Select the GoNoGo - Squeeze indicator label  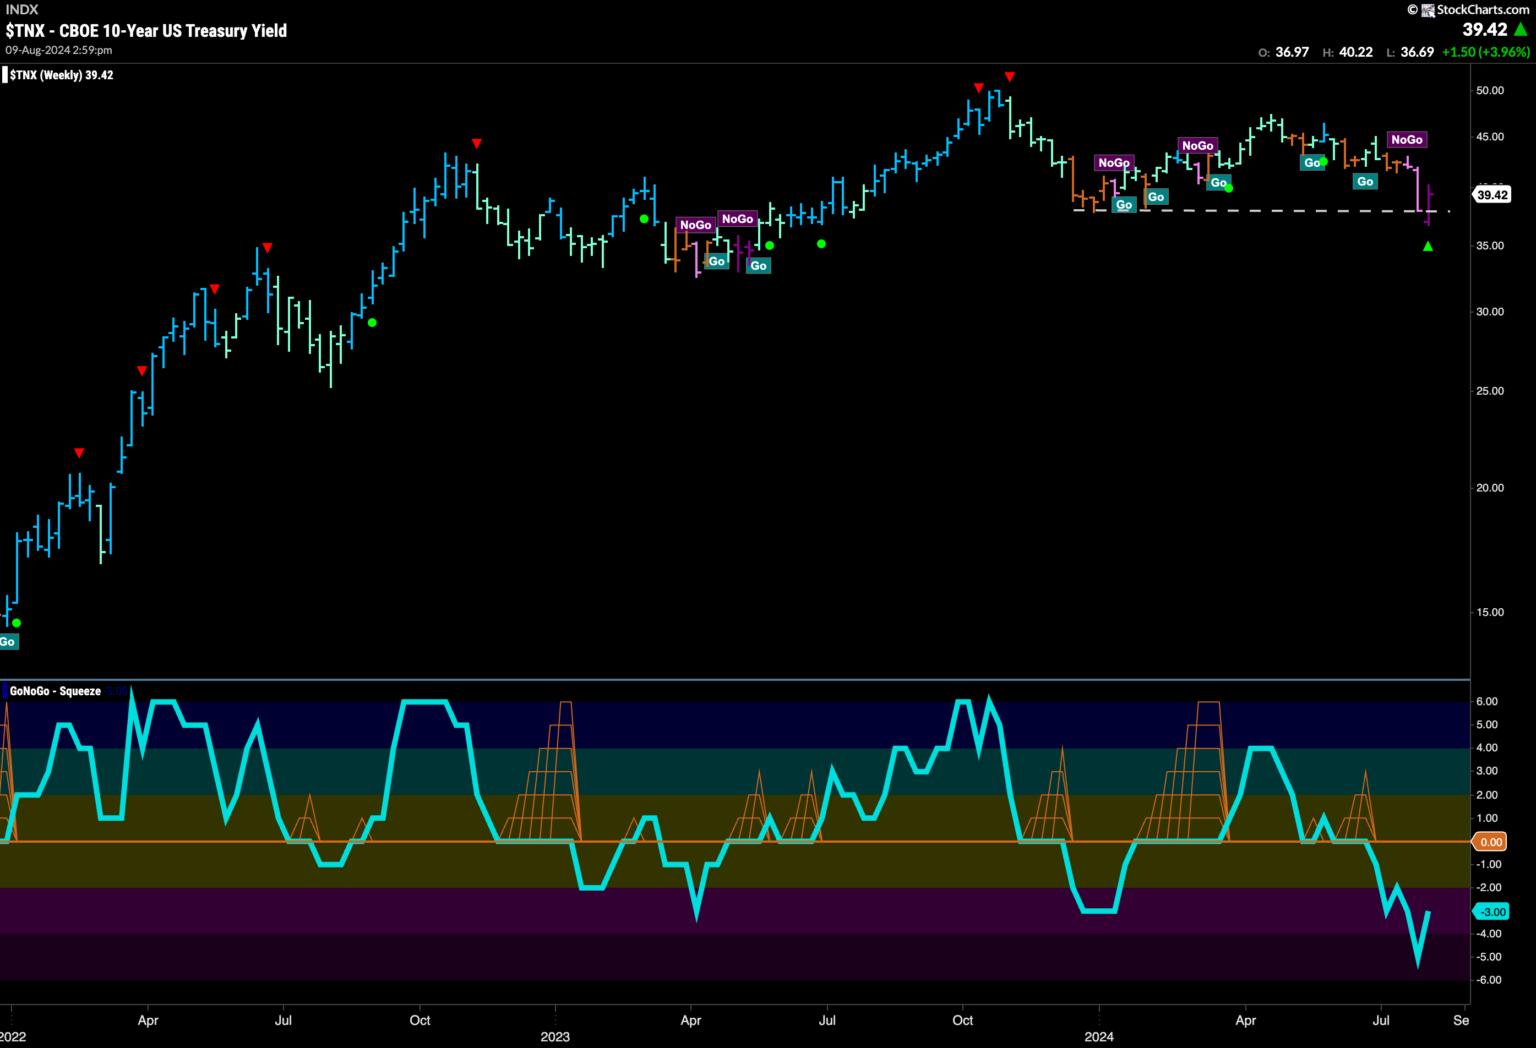coord(55,691)
